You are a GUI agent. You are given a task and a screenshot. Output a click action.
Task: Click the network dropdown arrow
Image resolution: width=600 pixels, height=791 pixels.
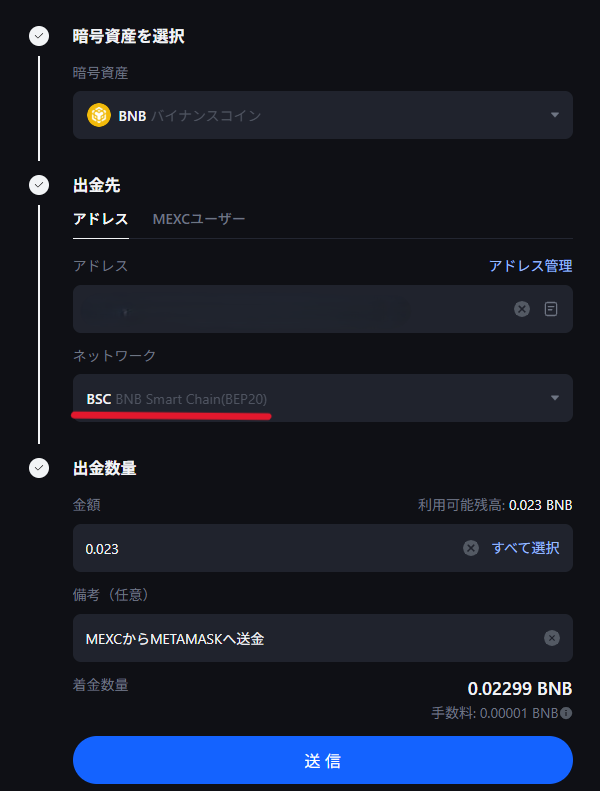[x=555, y=398]
